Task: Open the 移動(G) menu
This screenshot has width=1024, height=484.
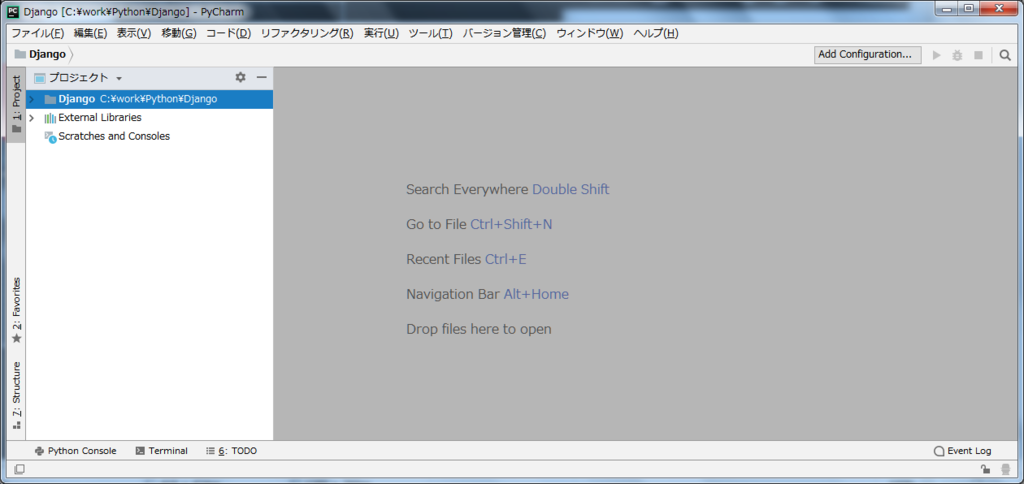Action: [x=178, y=33]
